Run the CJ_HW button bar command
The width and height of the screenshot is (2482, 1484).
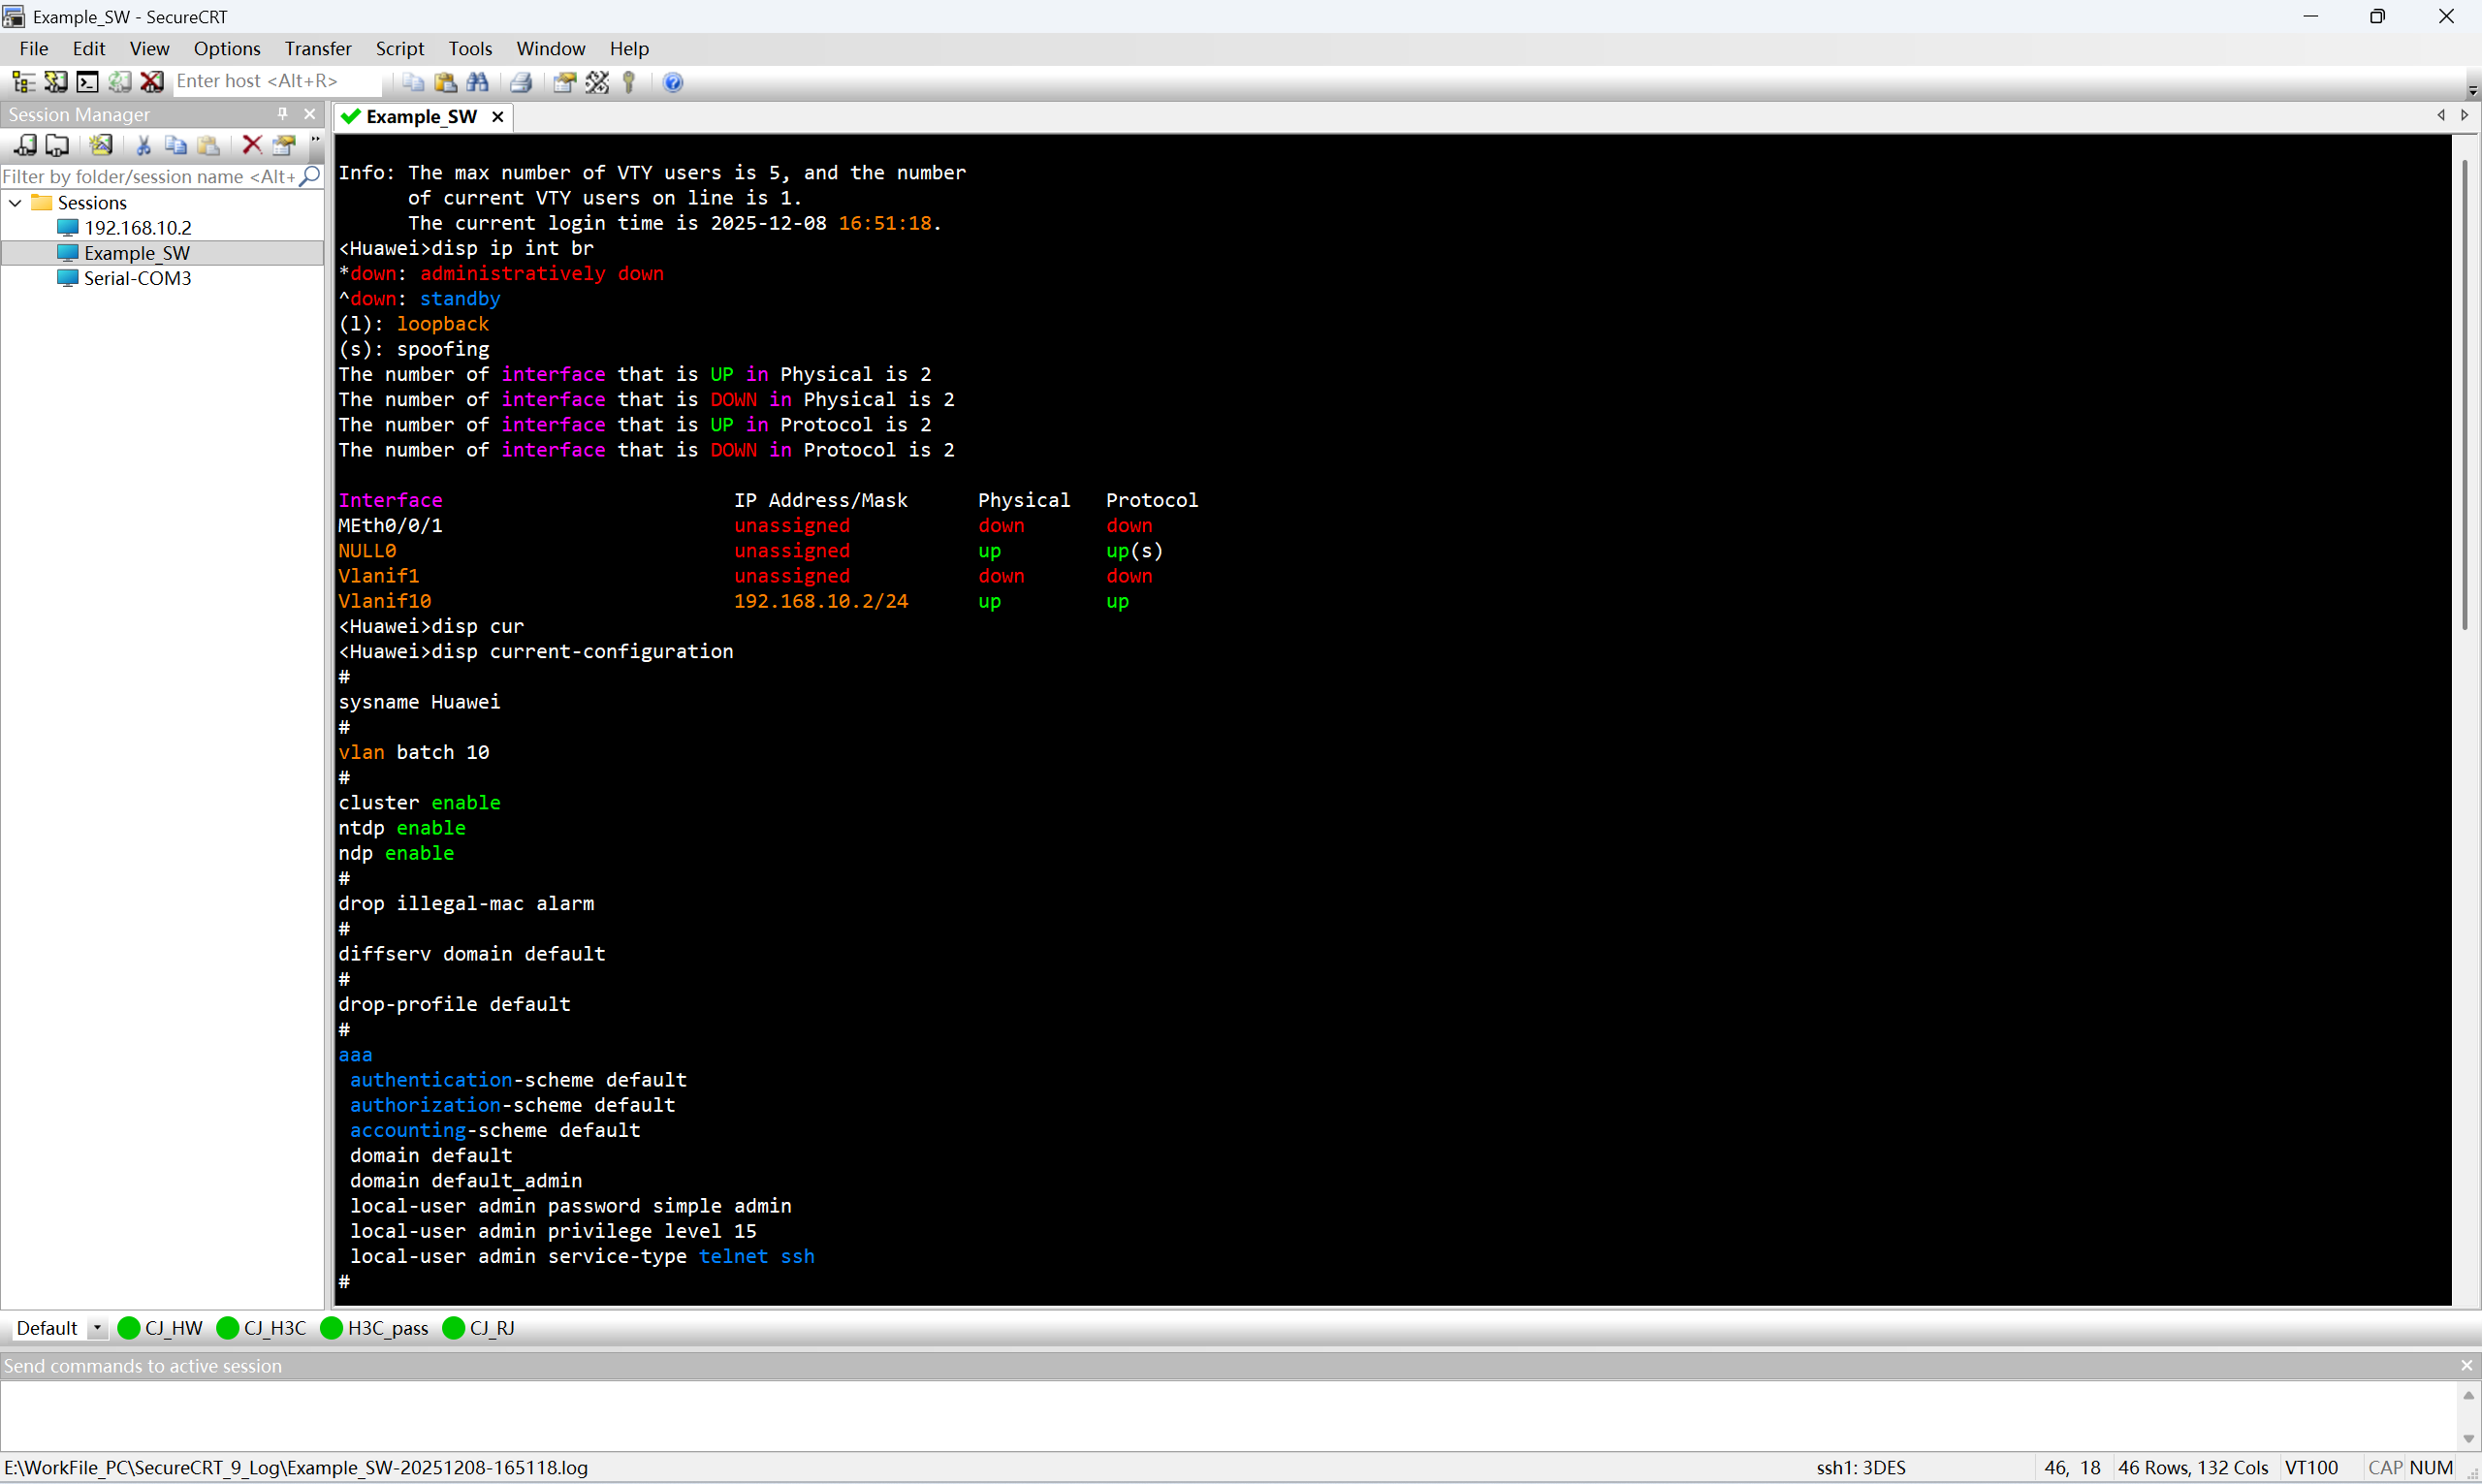point(161,1328)
